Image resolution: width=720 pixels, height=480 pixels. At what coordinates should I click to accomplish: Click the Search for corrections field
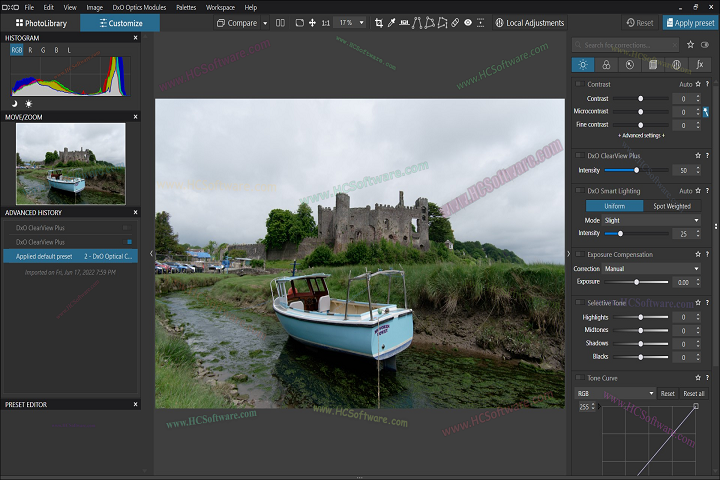click(625, 45)
